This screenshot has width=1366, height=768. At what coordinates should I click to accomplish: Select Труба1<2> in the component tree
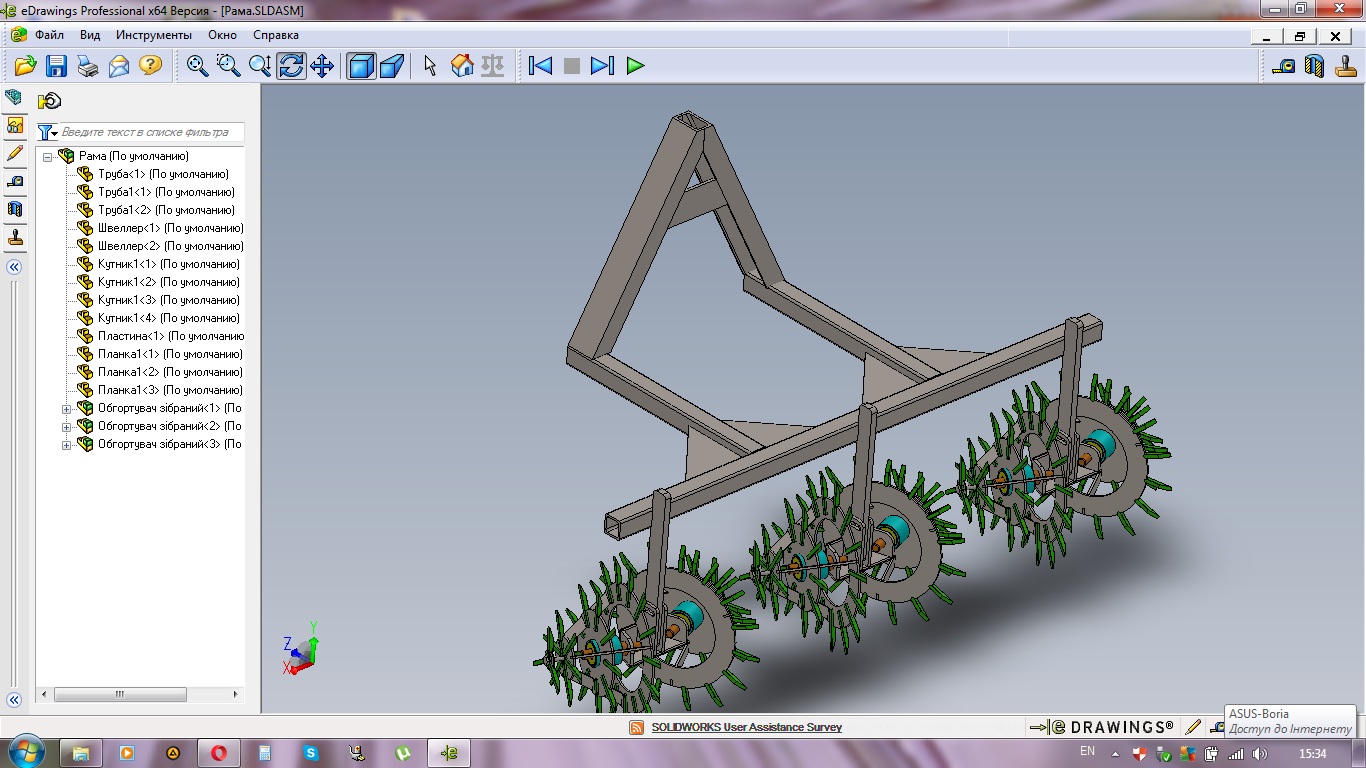pyautogui.click(x=166, y=210)
